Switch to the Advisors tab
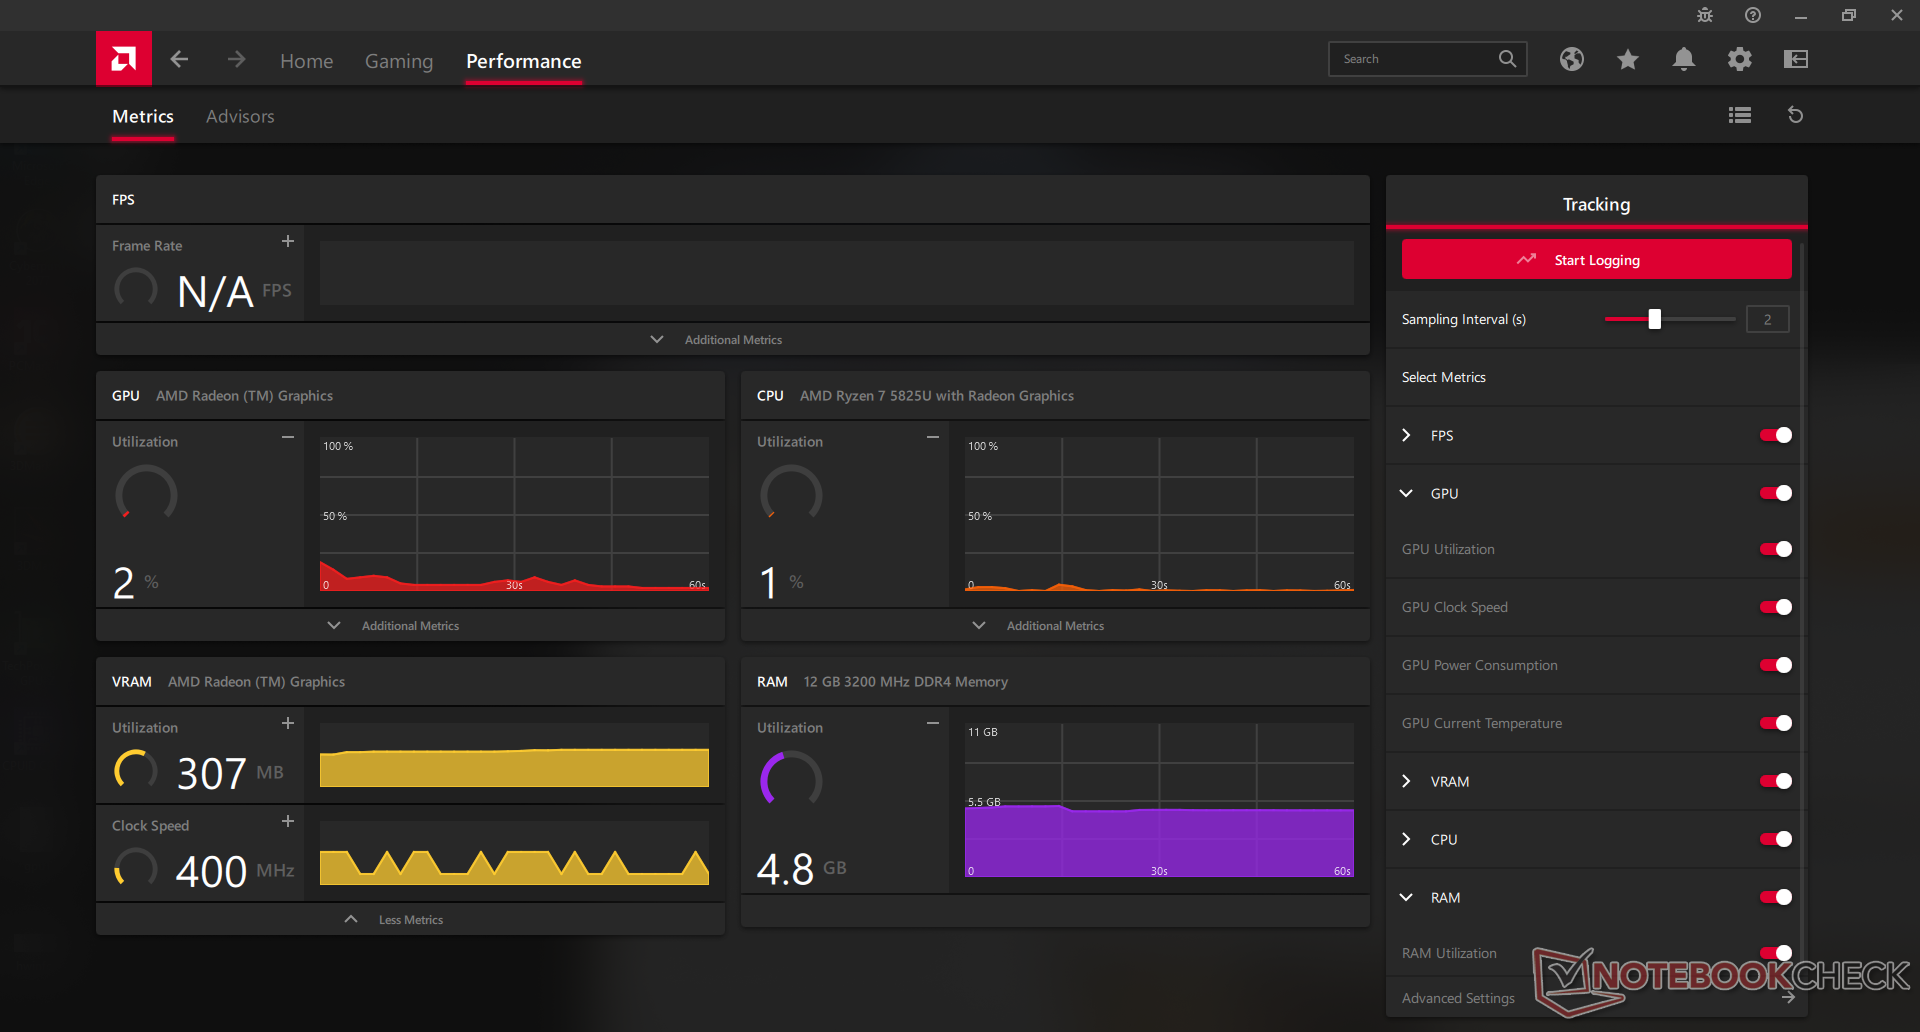The height and width of the screenshot is (1032, 1920). (240, 116)
